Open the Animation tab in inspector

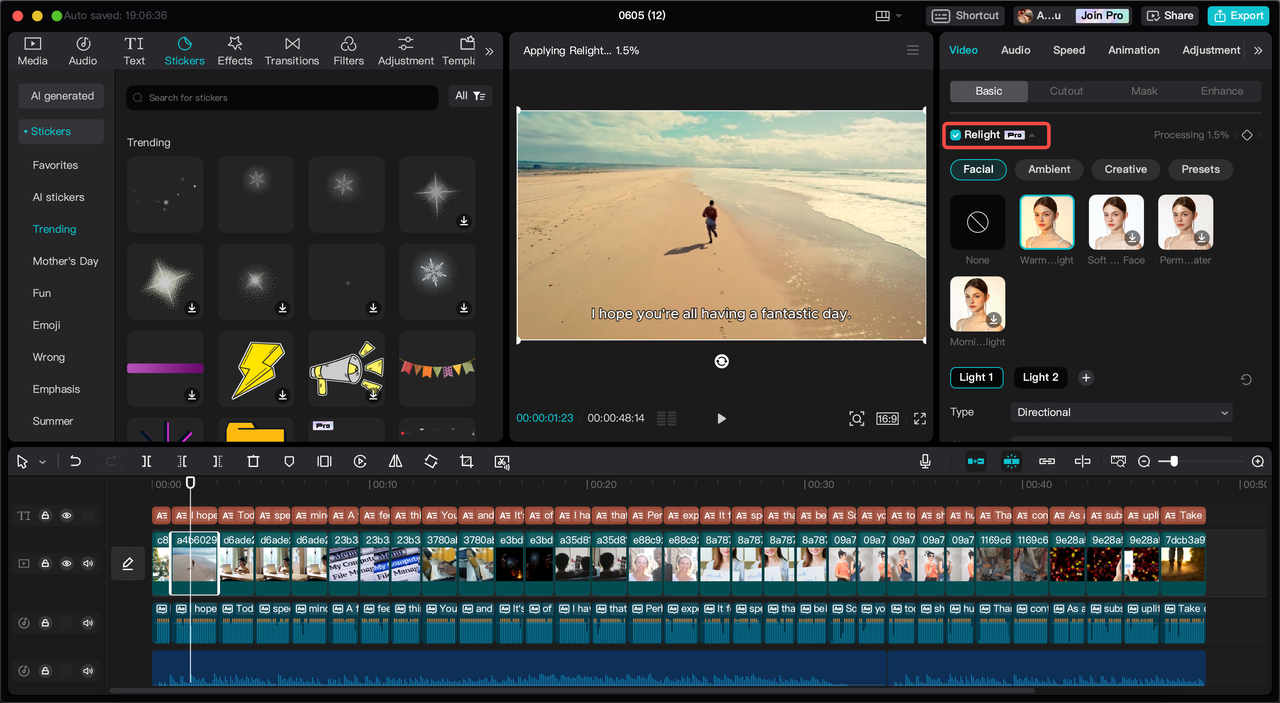pos(1133,50)
